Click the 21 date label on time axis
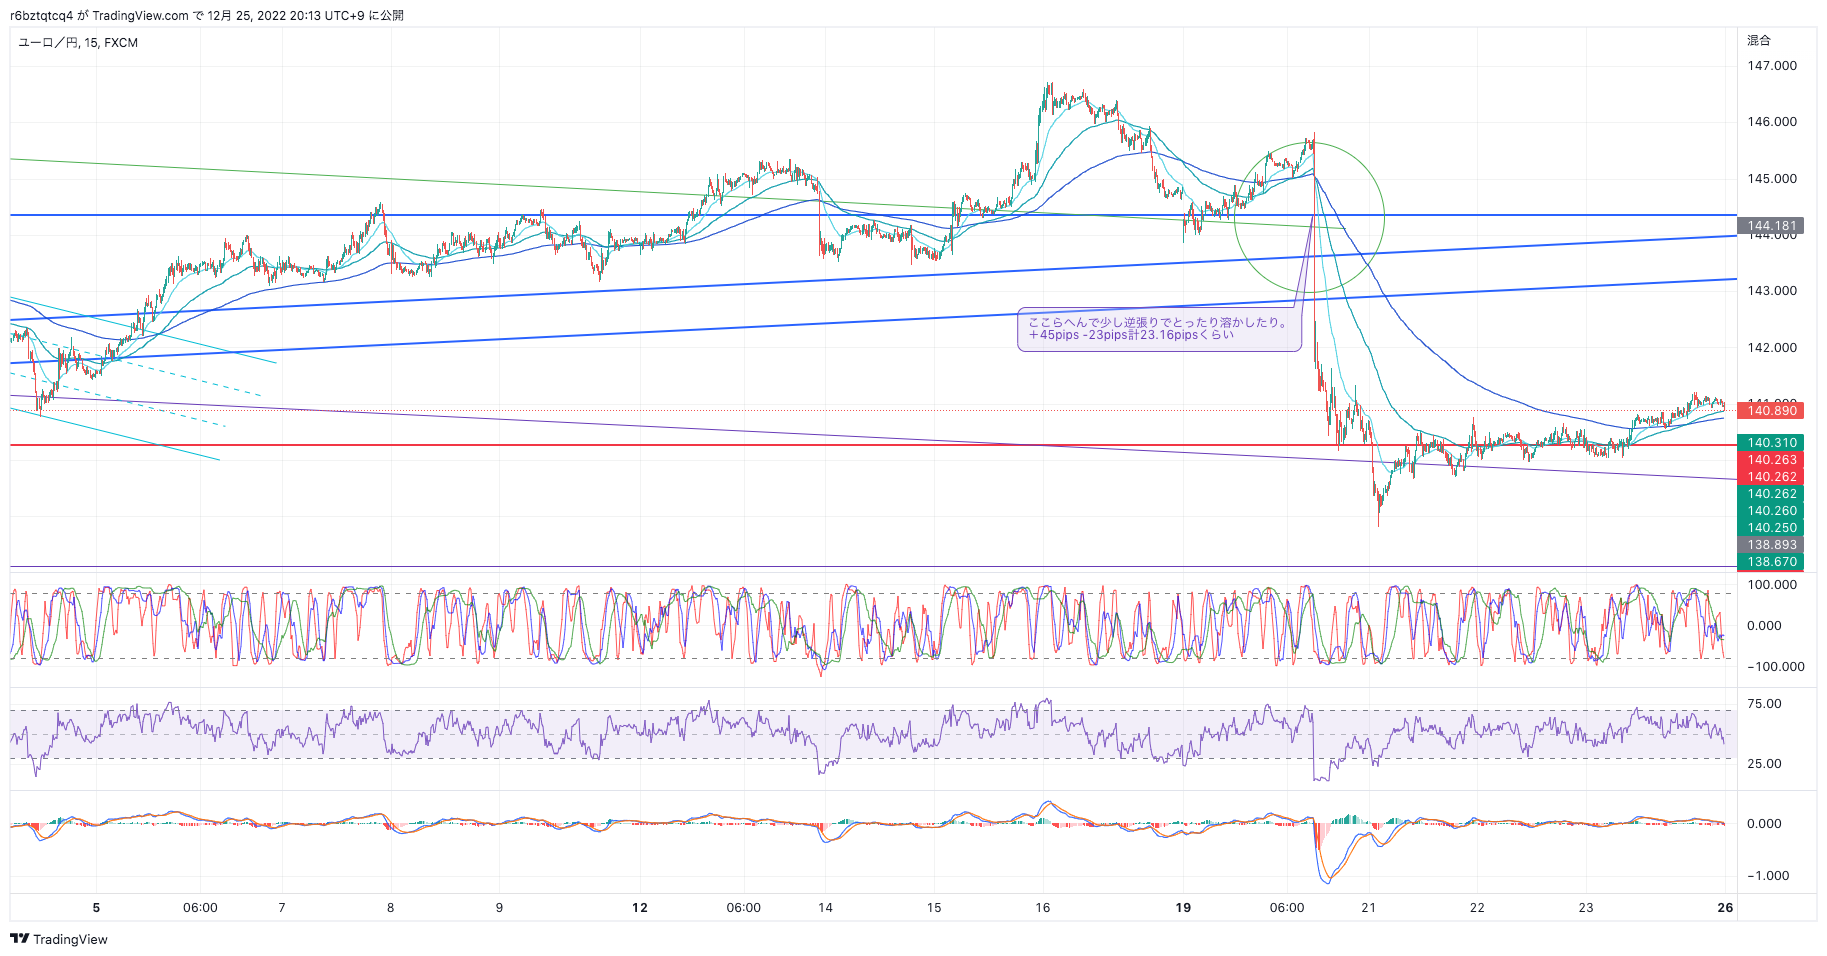Image resolution: width=1827 pixels, height=956 pixels. [1368, 908]
